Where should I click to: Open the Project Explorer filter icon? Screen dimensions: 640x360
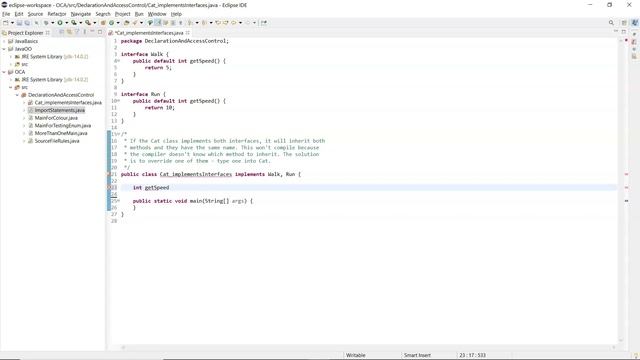[x=77, y=32]
